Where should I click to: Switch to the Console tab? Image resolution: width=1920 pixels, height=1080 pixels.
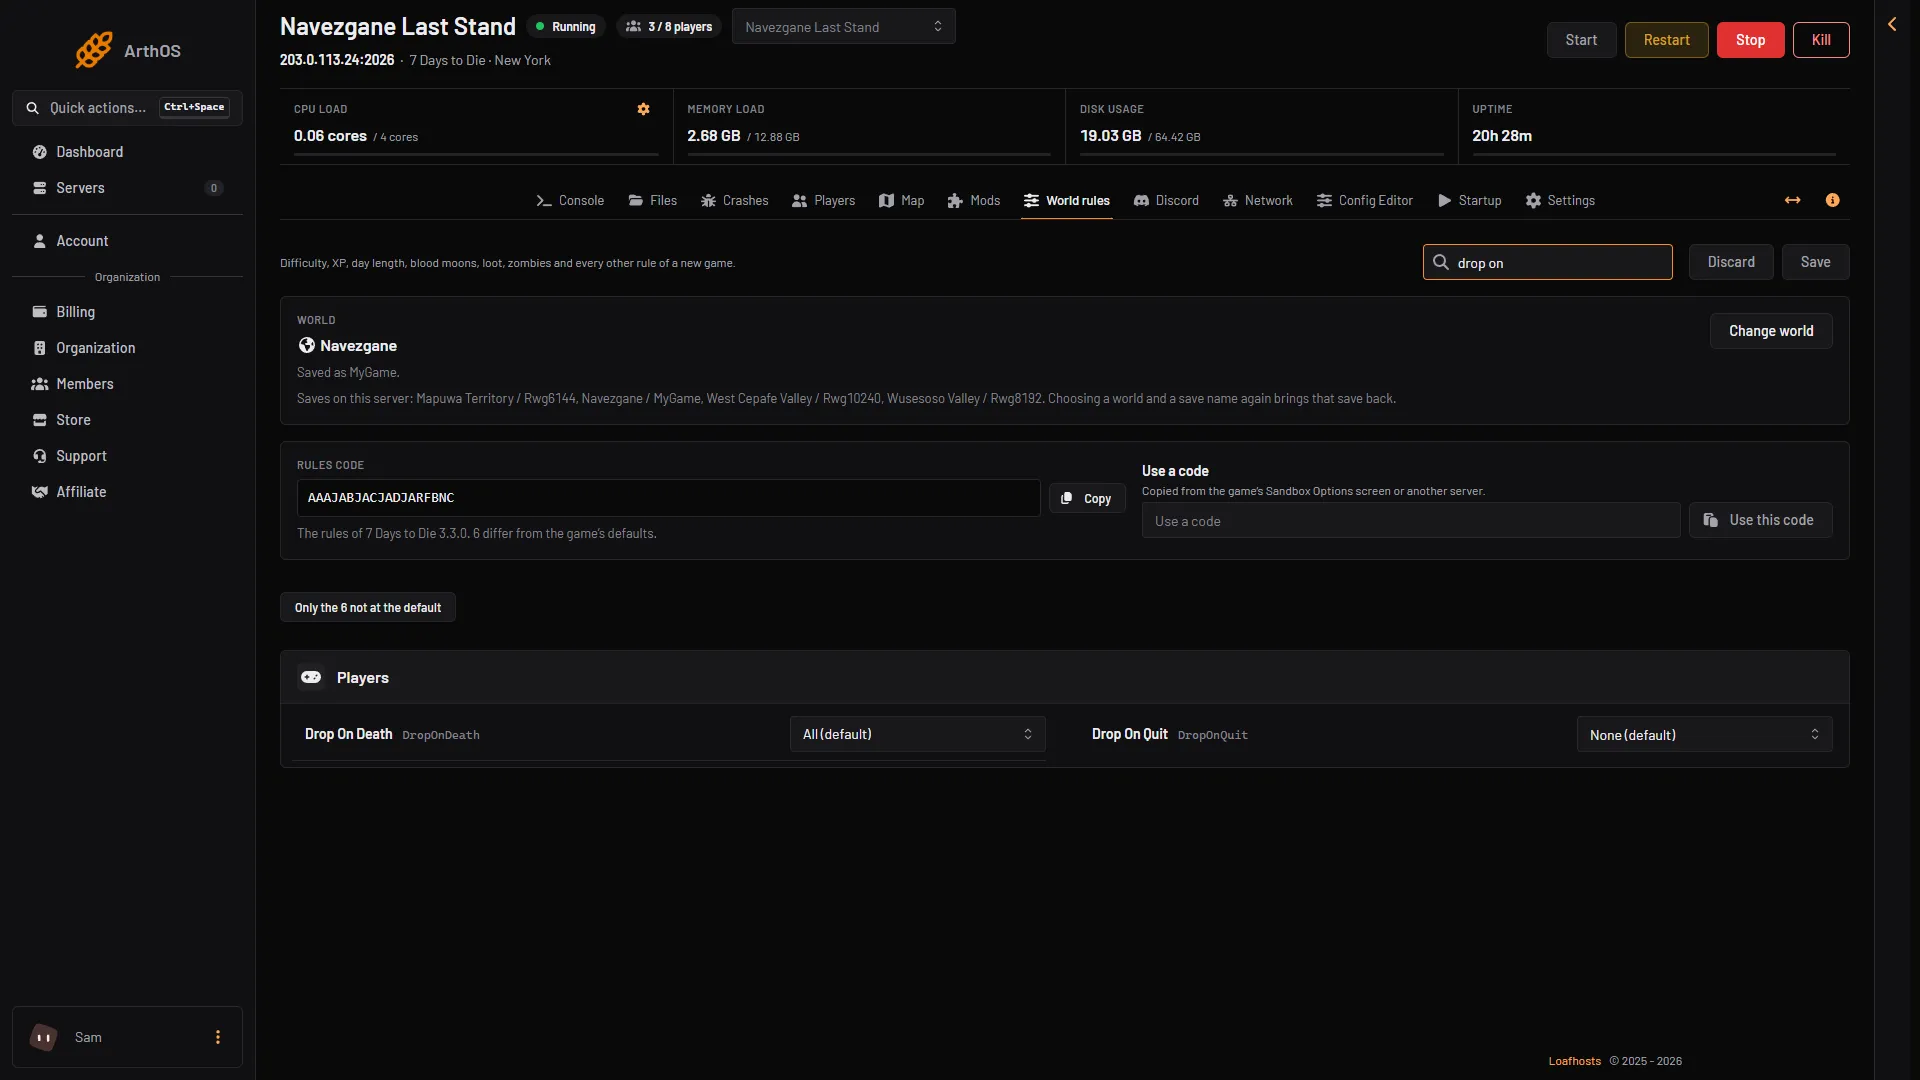[570, 200]
